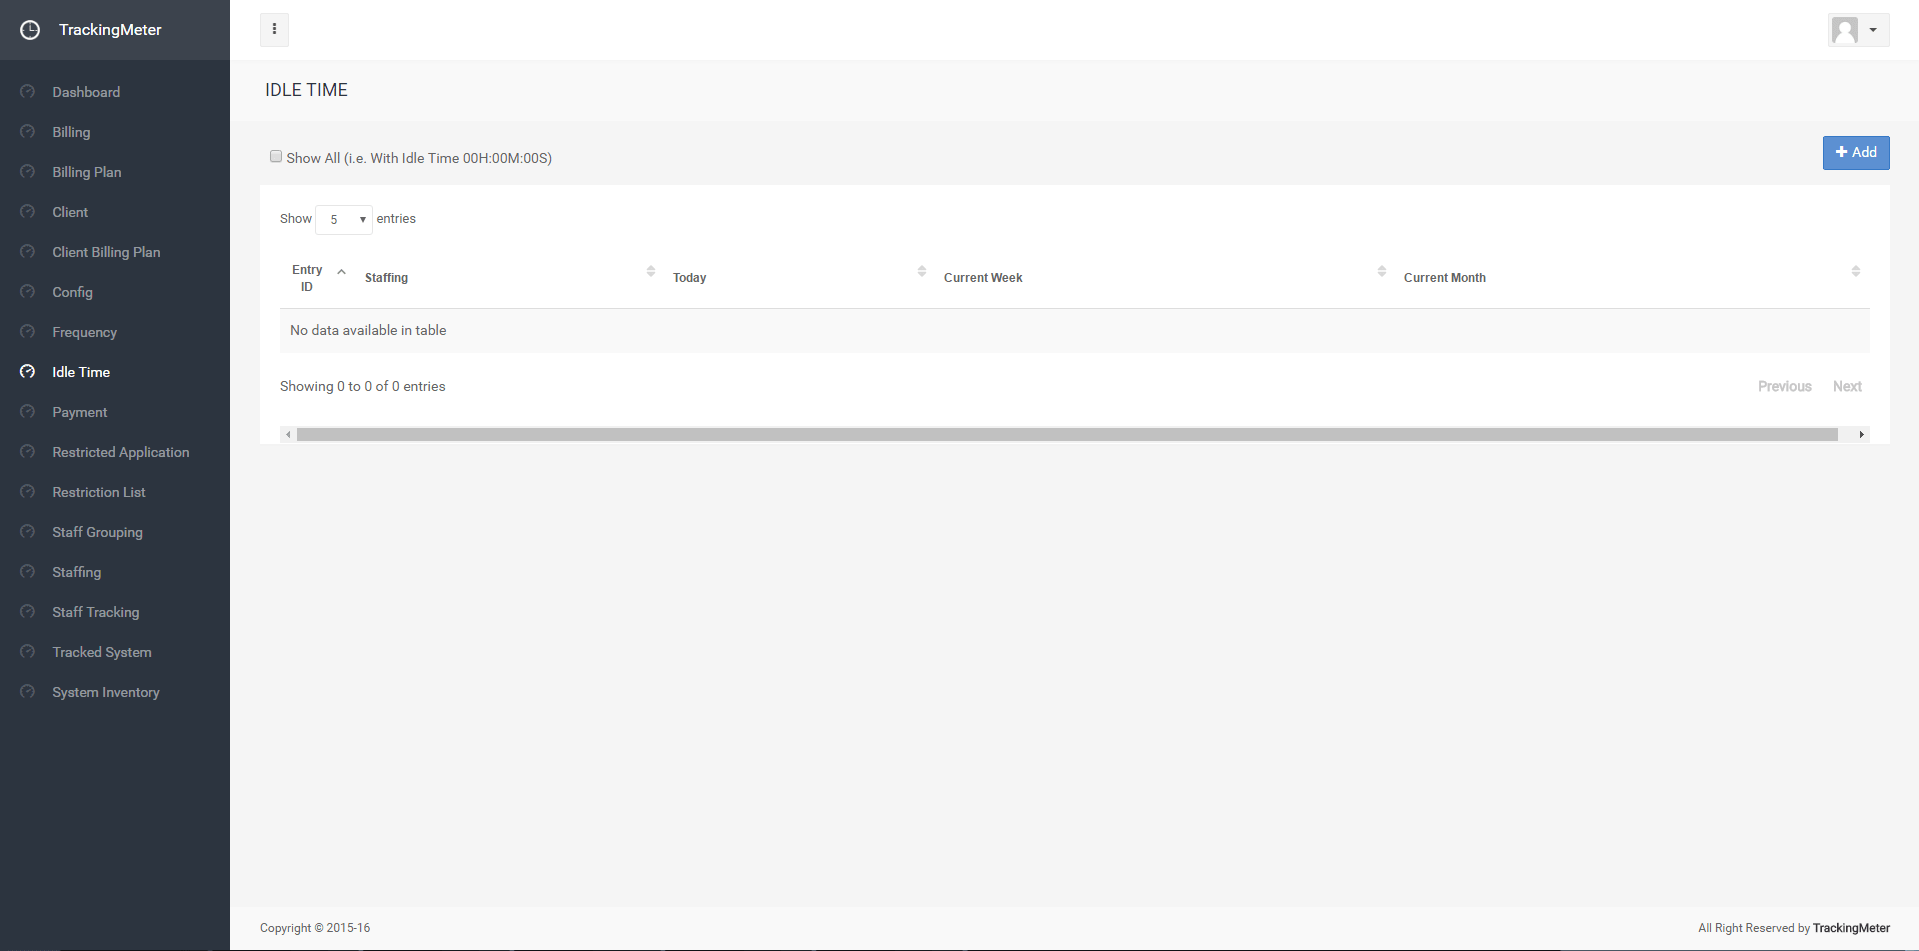This screenshot has width=1919, height=951.
Task: Click the gauge icon beside Dashboard
Action: [x=28, y=92]
